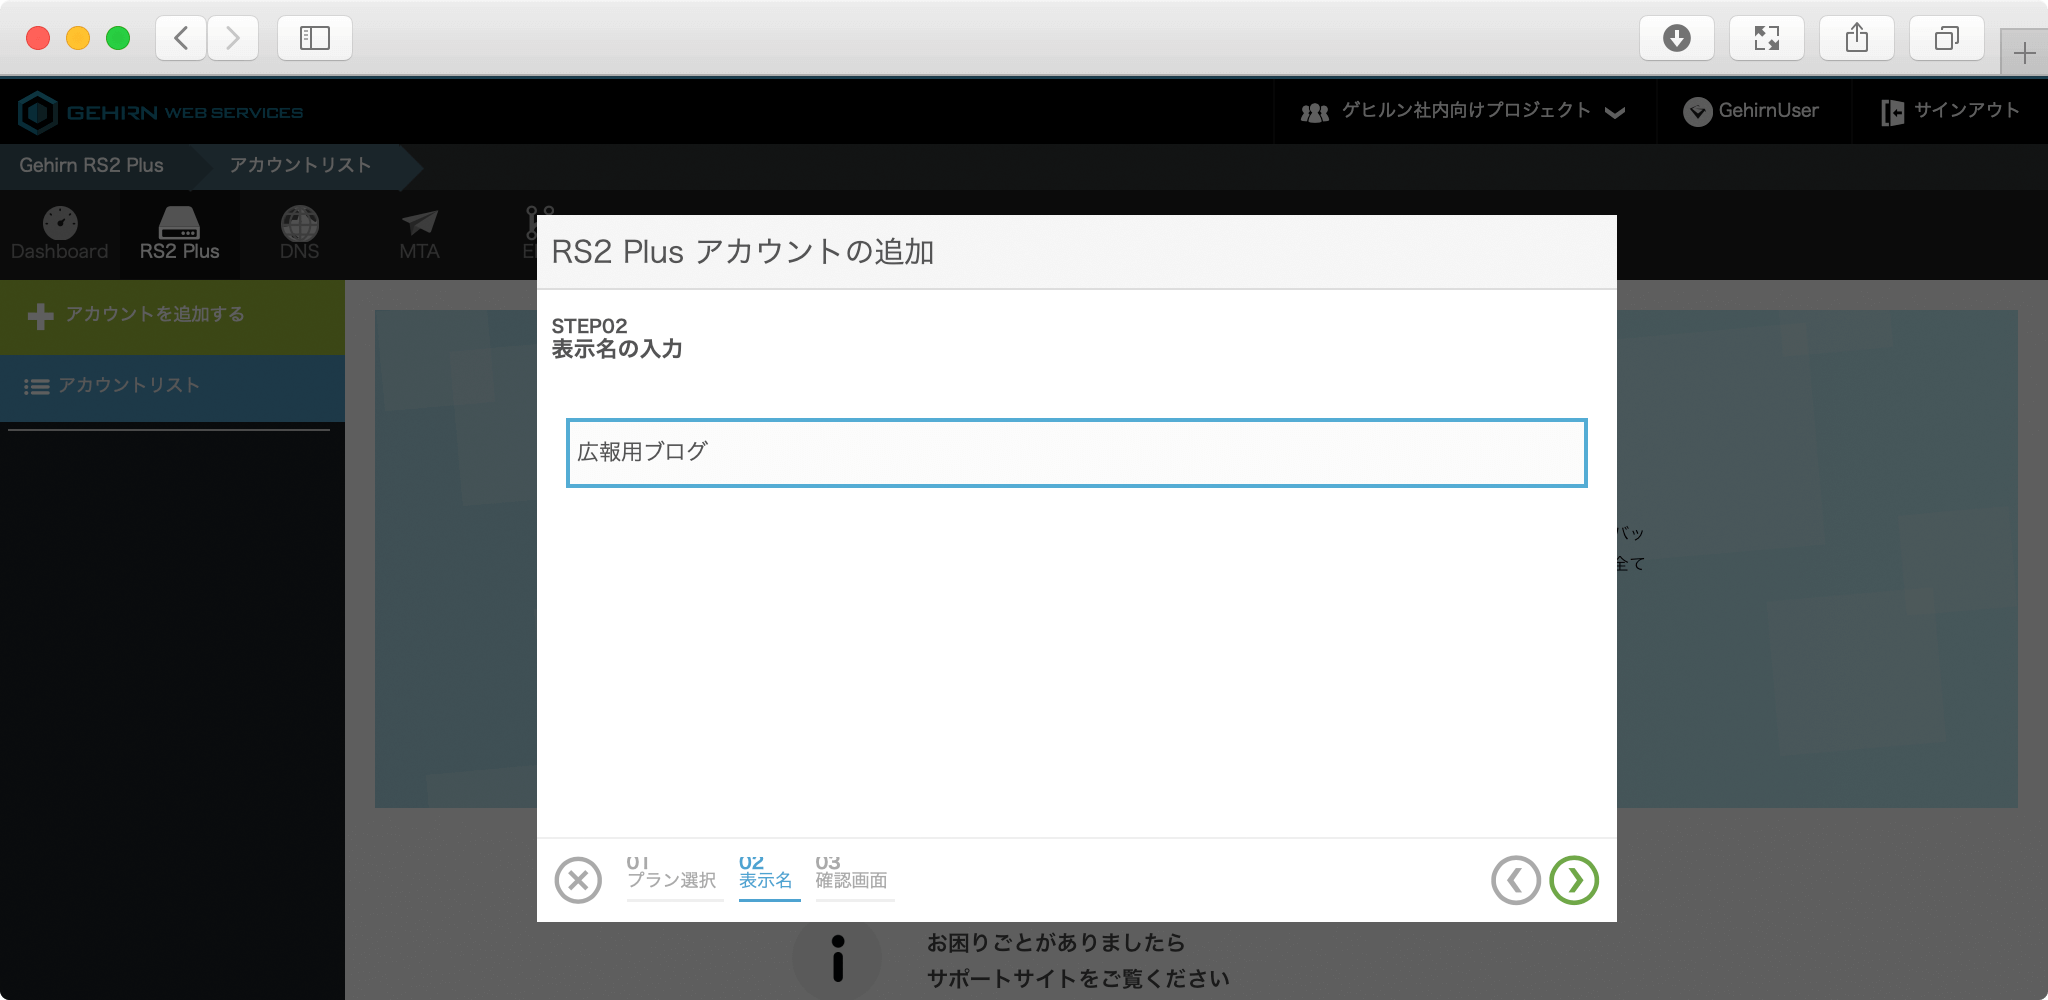The width and height of the screenshot is (2048, 1000).
Task: Click the green next step arrow
Action: point(1573,880)
